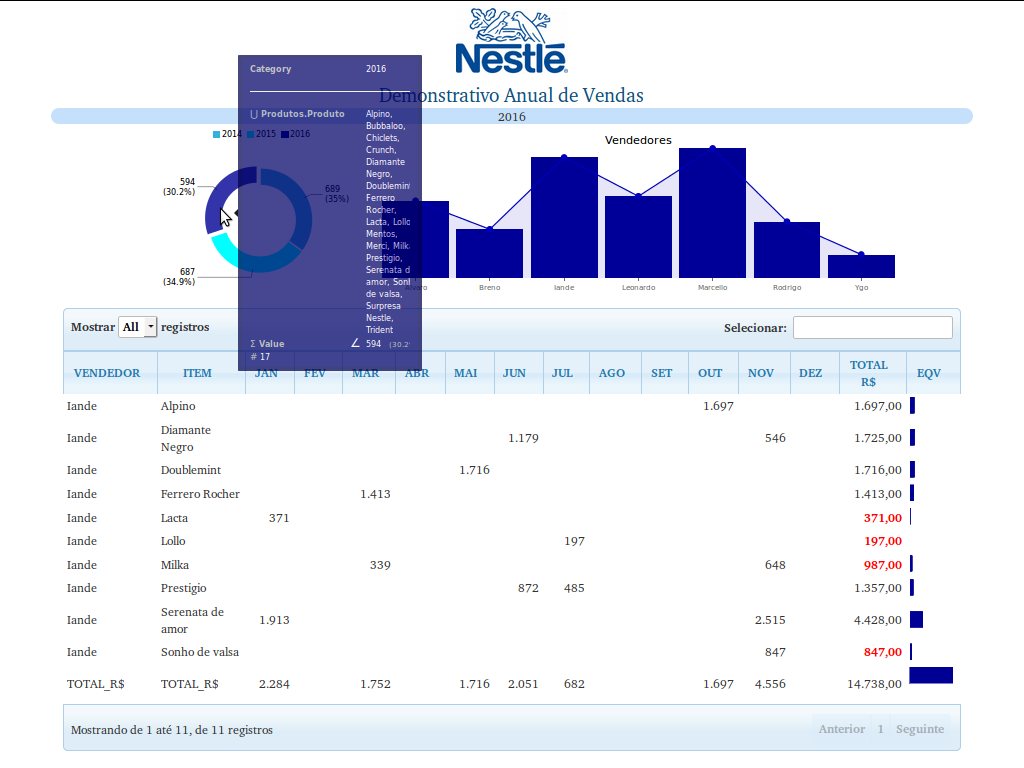Go to the Anterior page
Image resolution: width=1024 pixels, height=768 pixels.
(842, 729)
